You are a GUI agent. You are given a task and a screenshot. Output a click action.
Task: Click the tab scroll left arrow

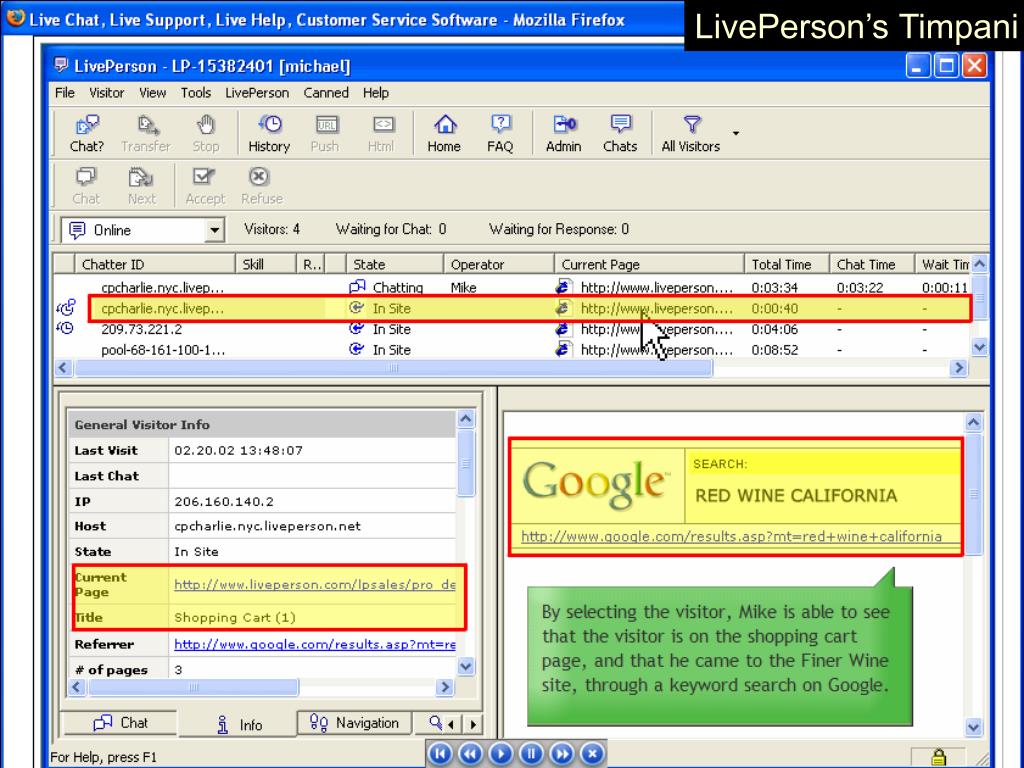451,724
